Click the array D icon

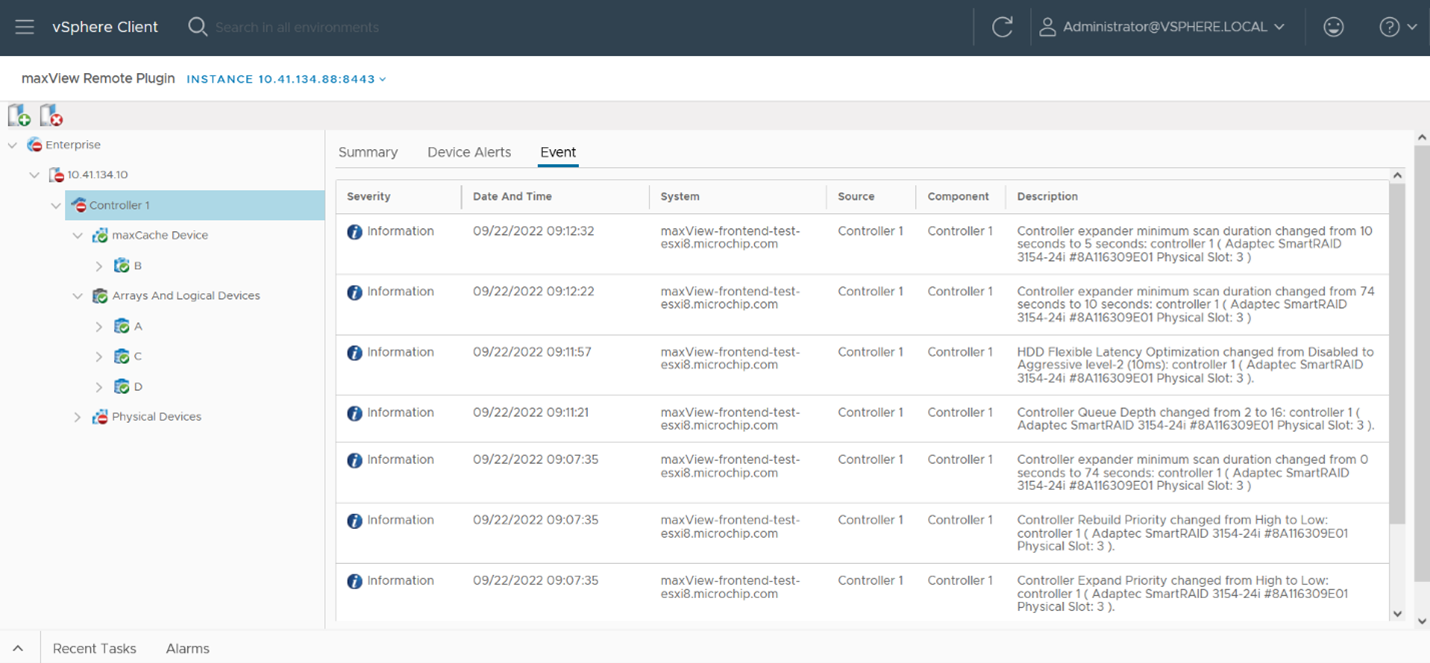coord(122,386)
